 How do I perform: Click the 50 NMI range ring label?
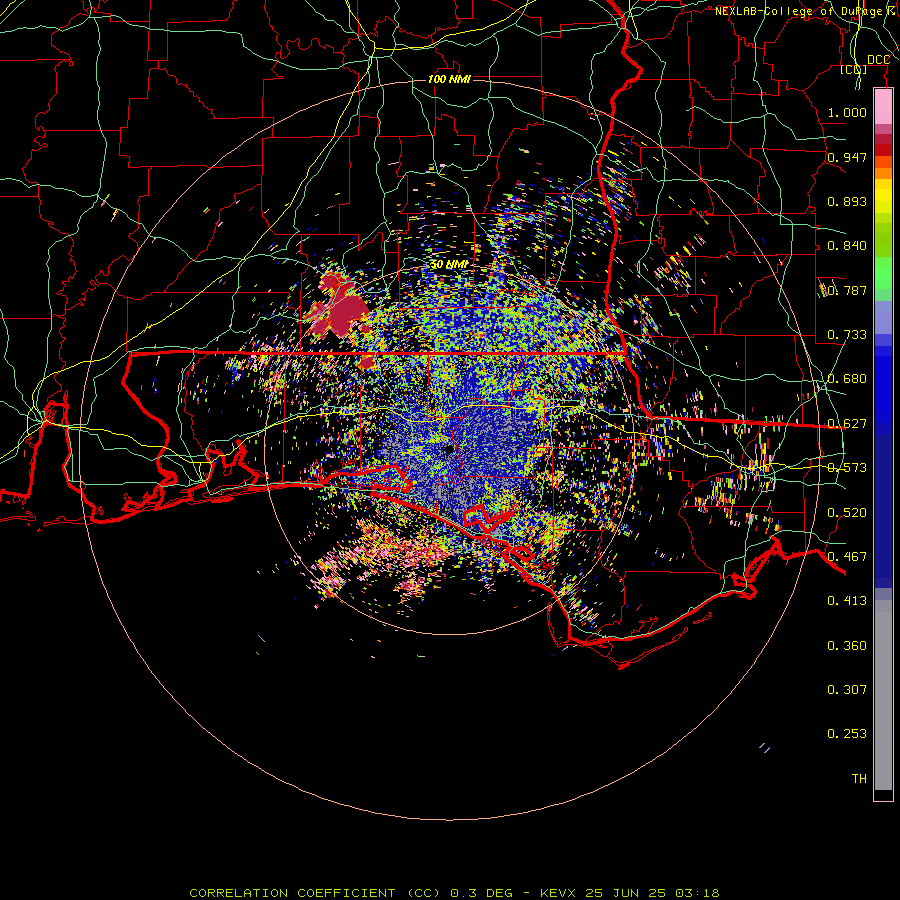[449, 265]
